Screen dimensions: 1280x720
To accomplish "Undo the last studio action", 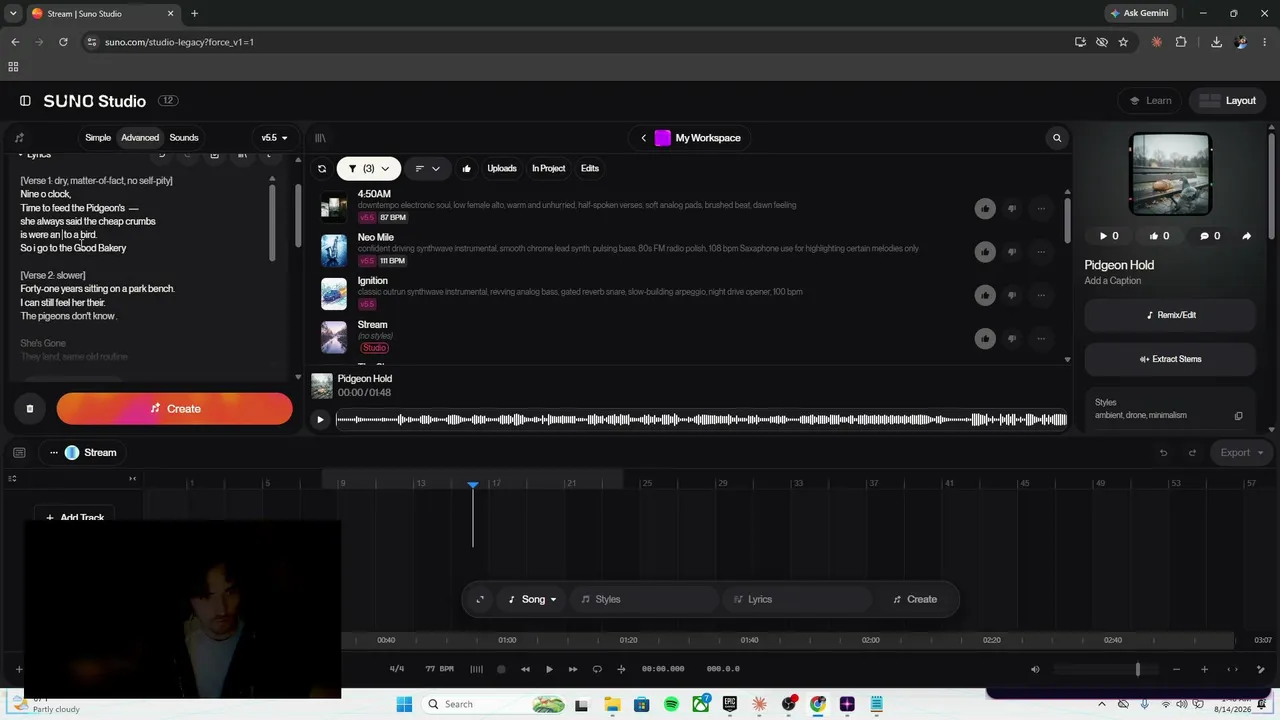I will pyautogui.click(x=1163, y=453).
